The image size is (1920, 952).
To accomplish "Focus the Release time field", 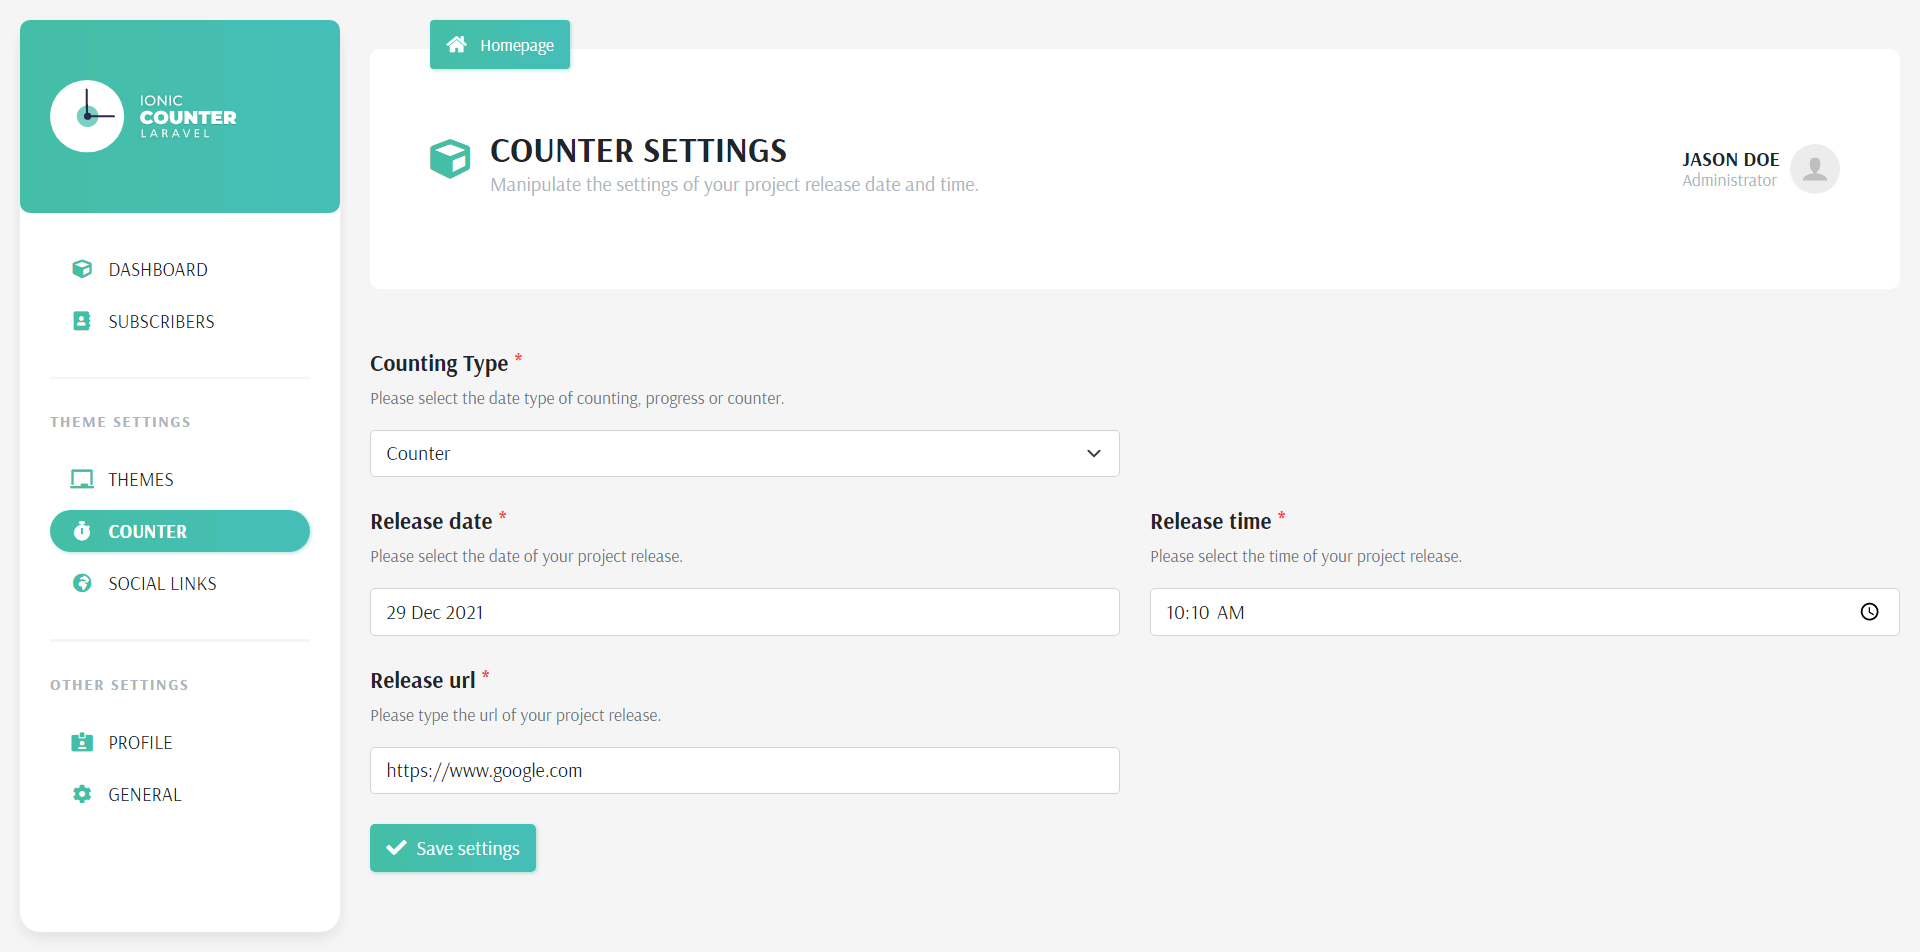I will tap(1525, 612).
